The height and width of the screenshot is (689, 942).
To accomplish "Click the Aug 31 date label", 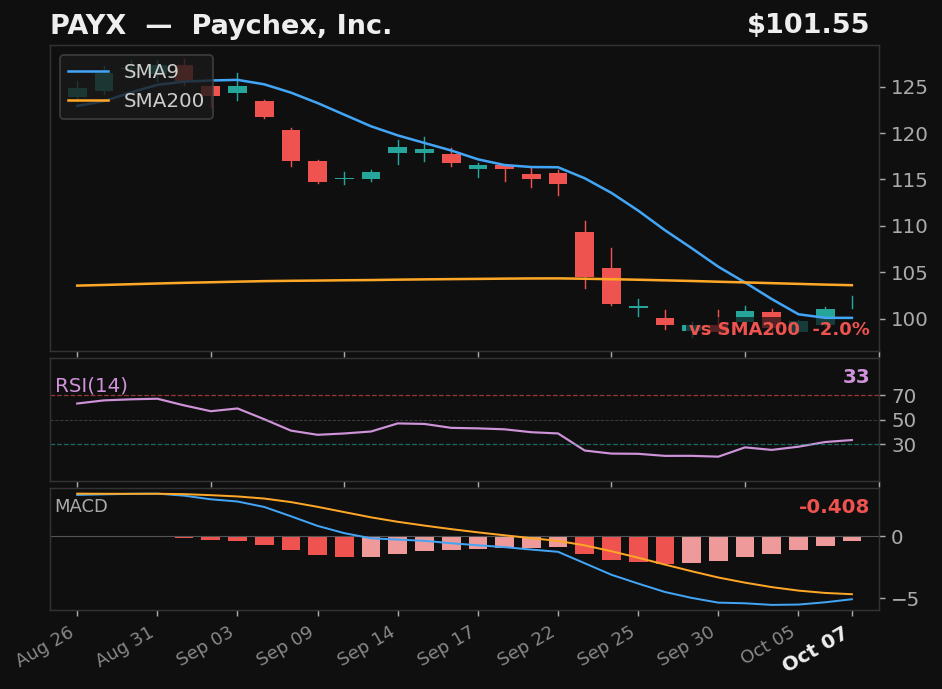I will tap(126, 645).
